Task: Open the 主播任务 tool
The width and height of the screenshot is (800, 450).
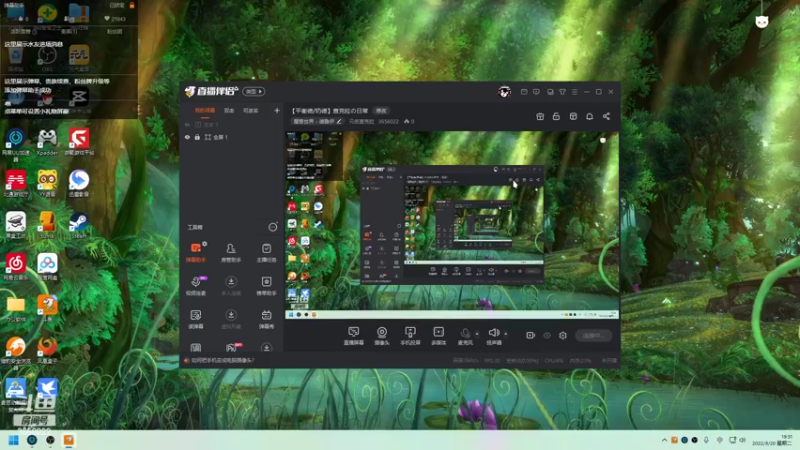Action: coord(266,252)
